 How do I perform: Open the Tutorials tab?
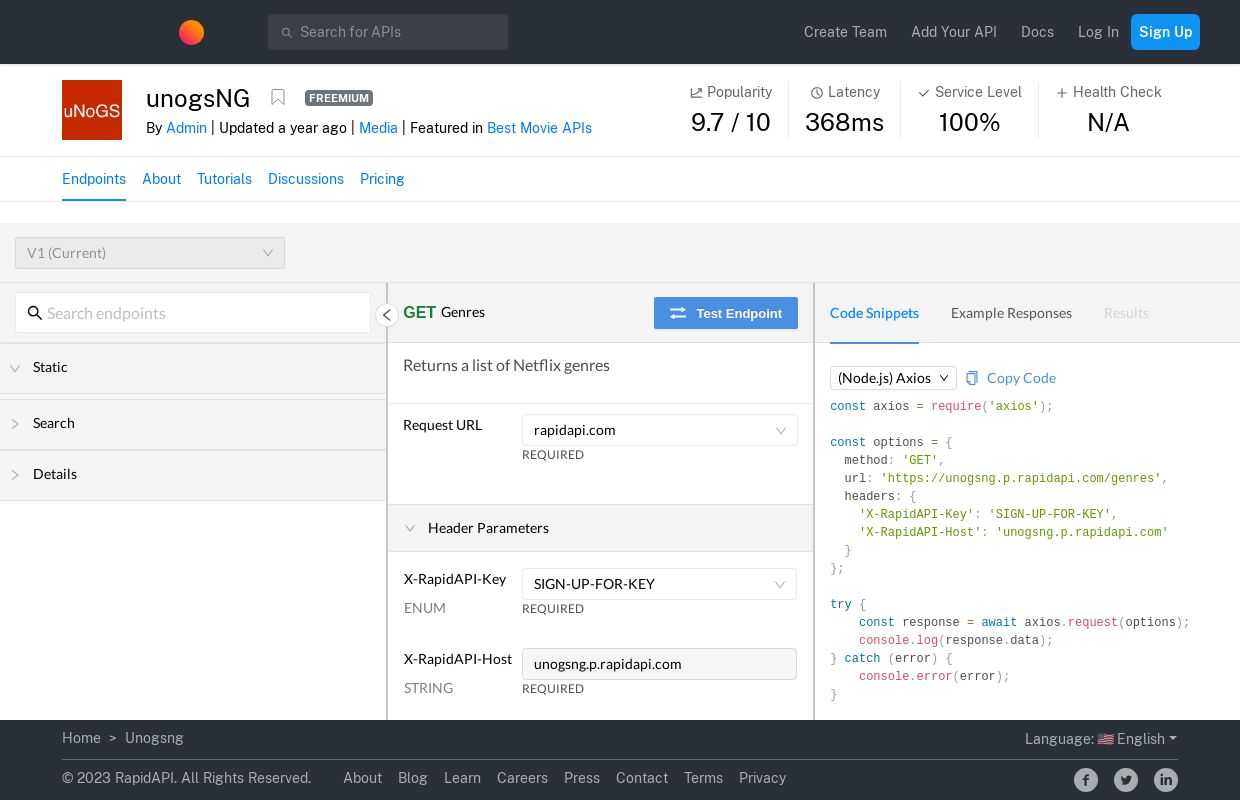click(224, 179)
